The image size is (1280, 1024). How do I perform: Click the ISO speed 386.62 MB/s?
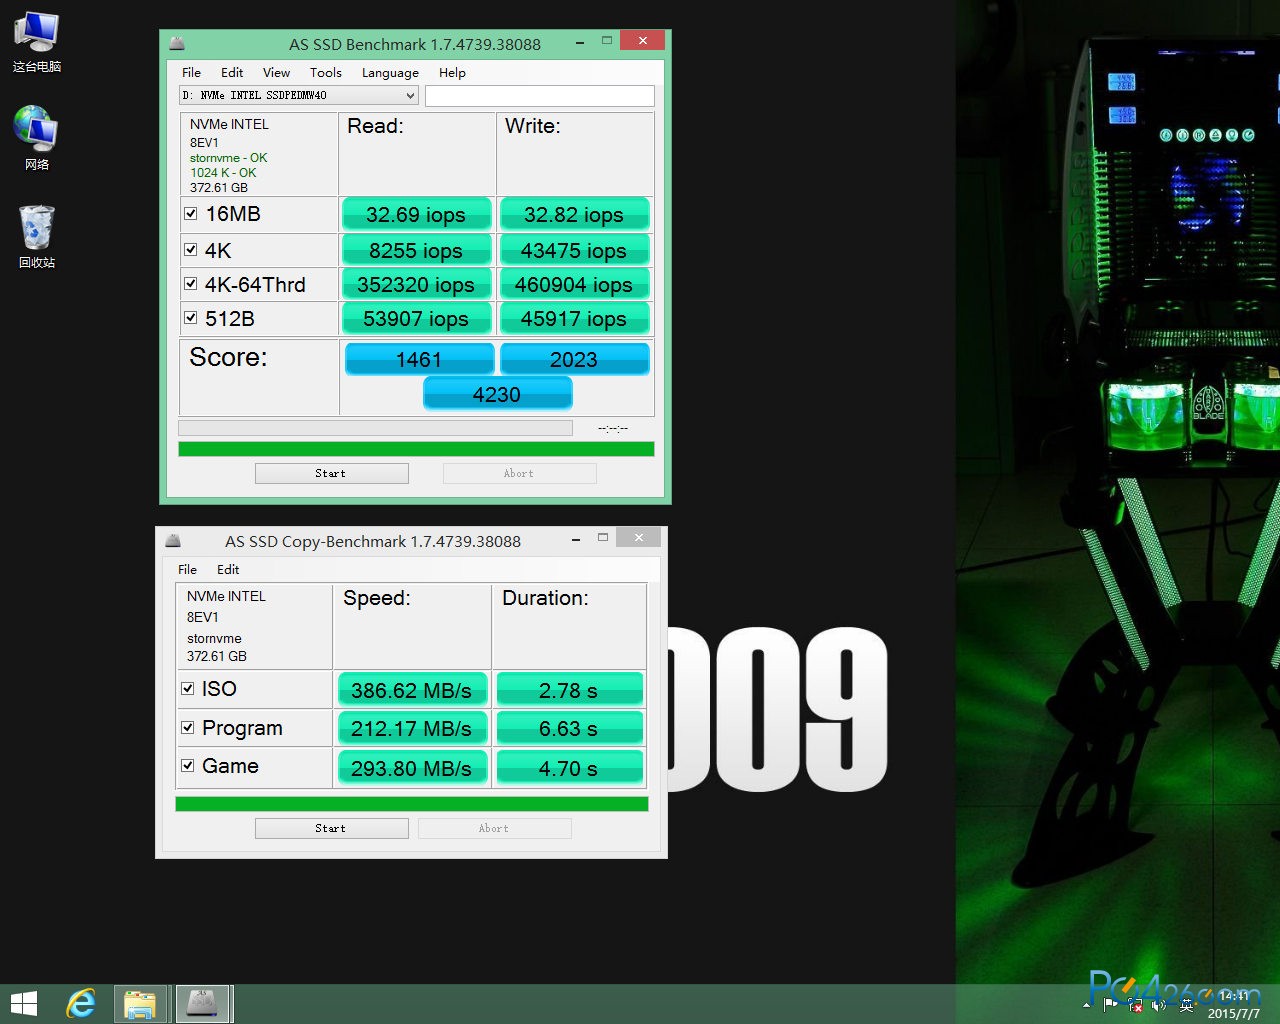tap(412, 690)
